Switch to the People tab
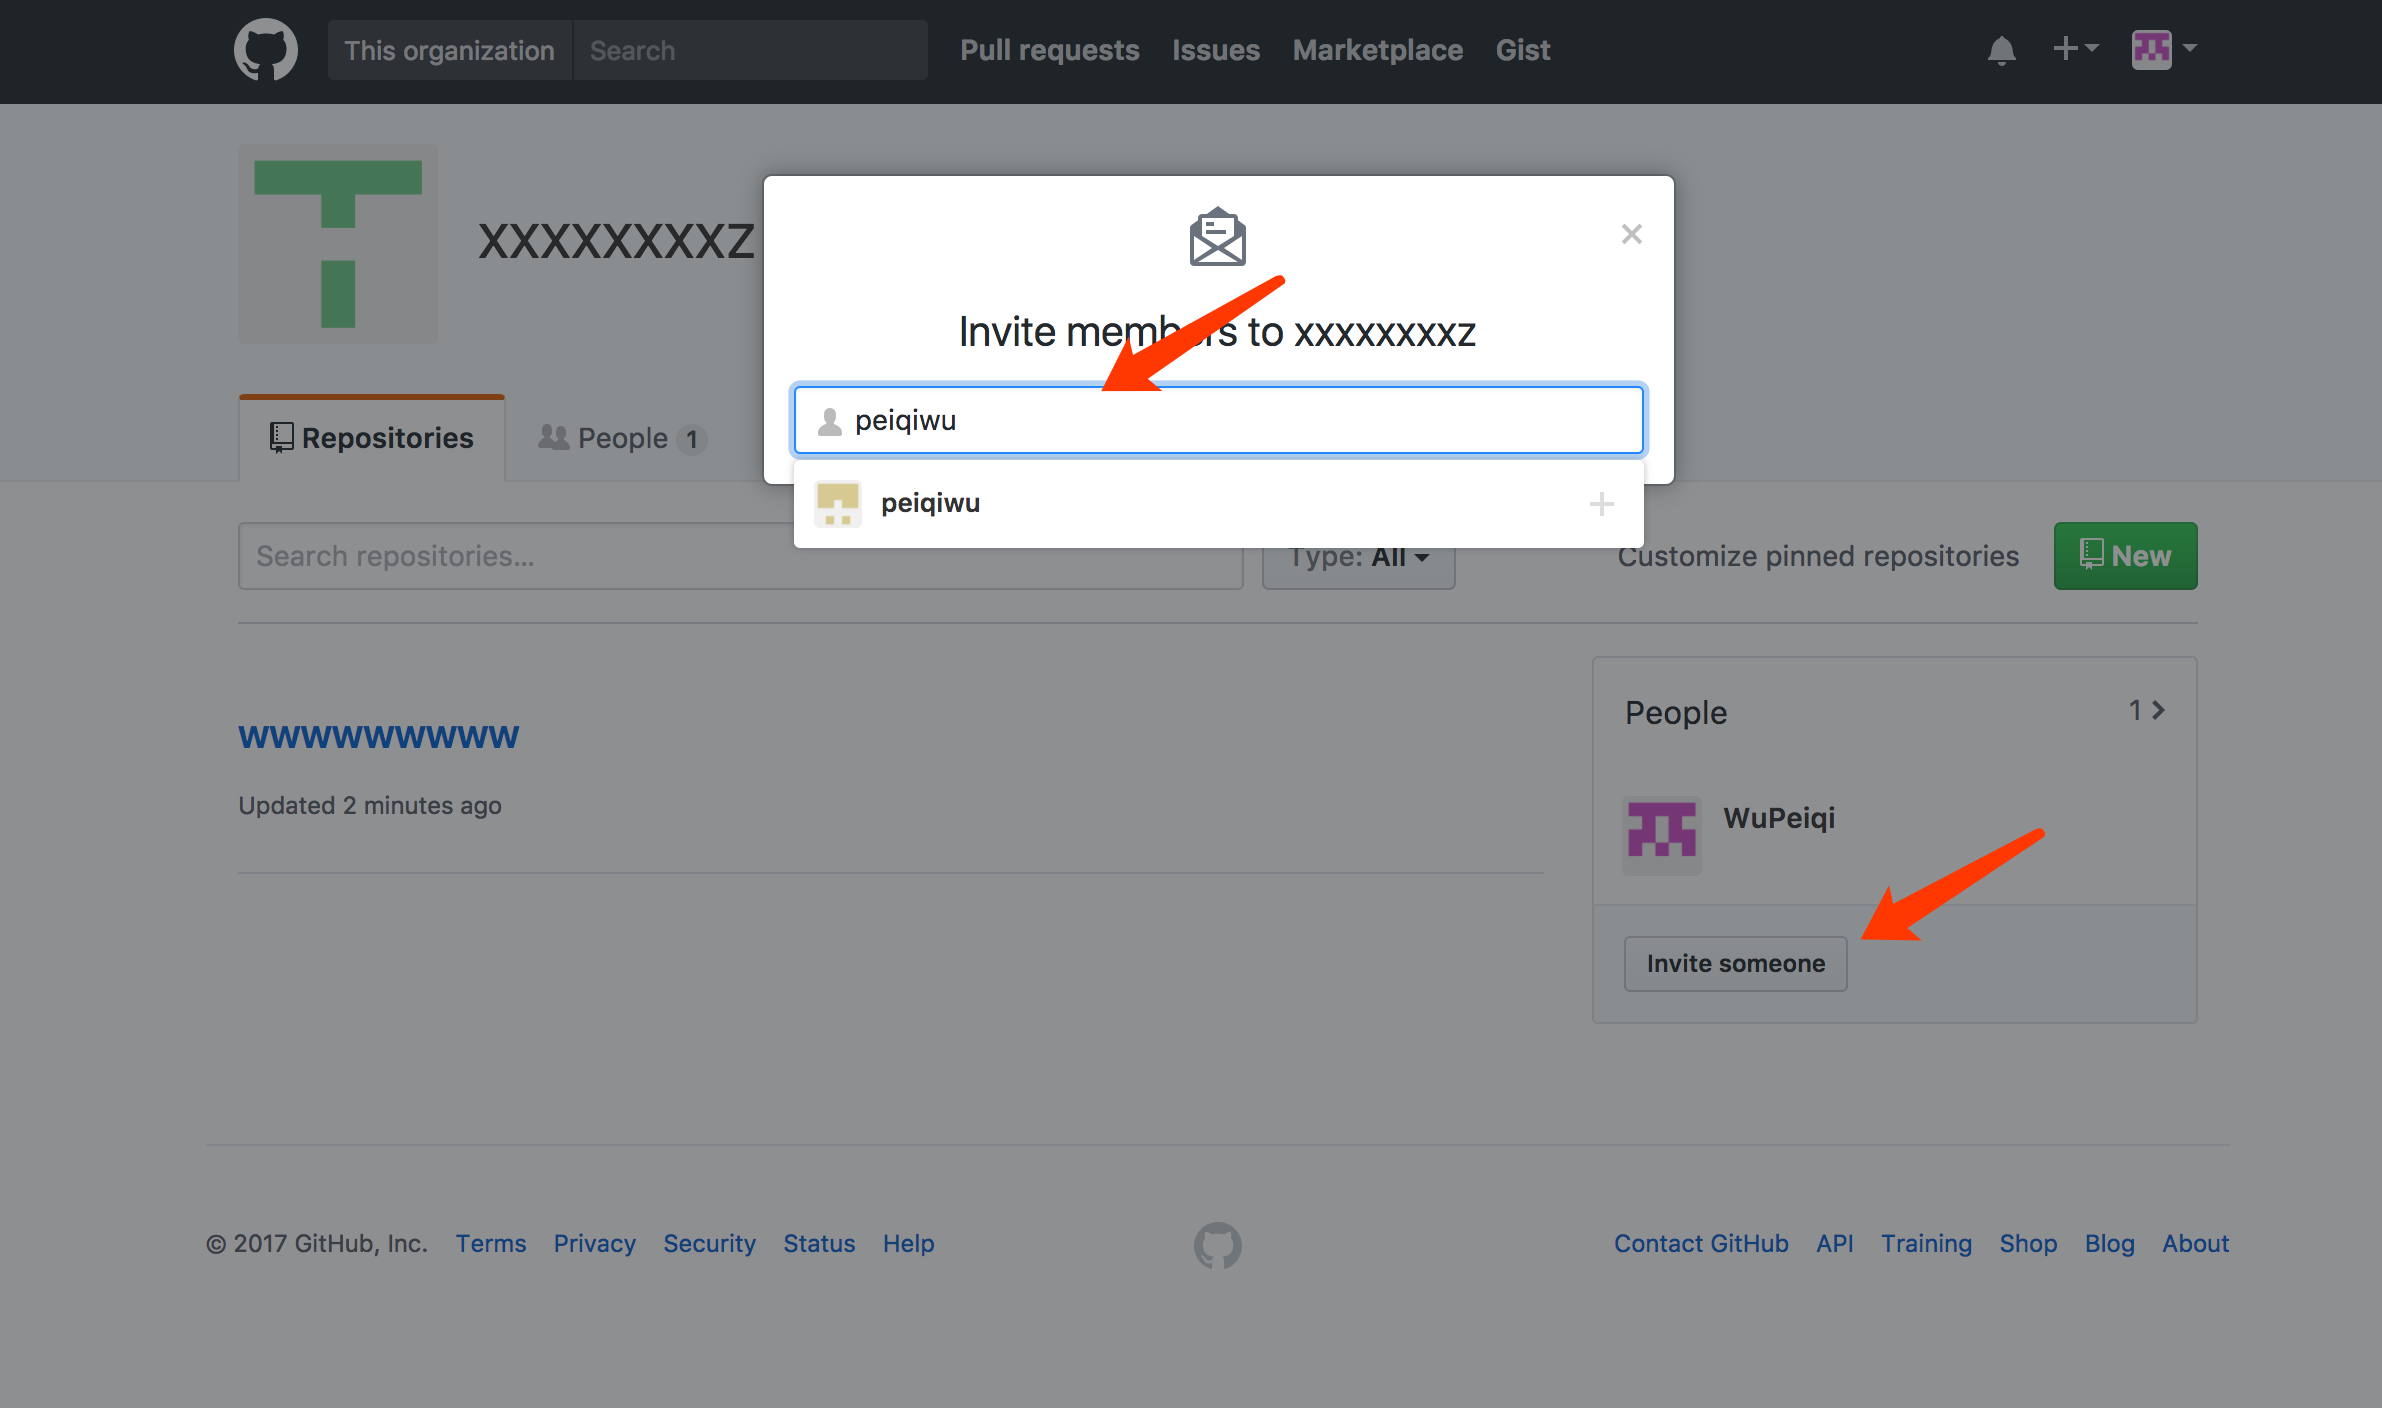This screenshot has width=2382, height=1408. pos(622,438)
